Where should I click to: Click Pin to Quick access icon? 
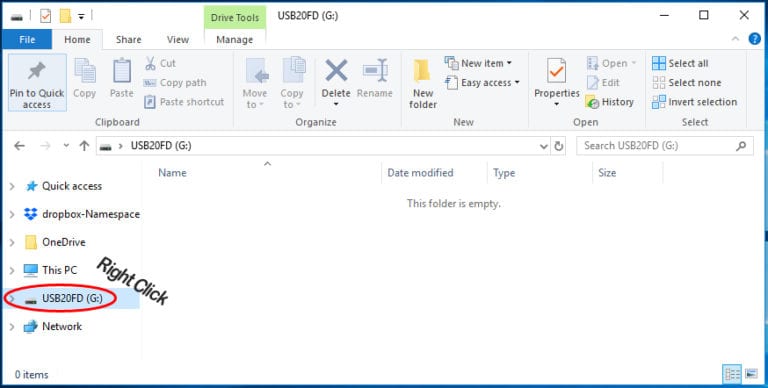pyautogui.click(x=37, y=72)
